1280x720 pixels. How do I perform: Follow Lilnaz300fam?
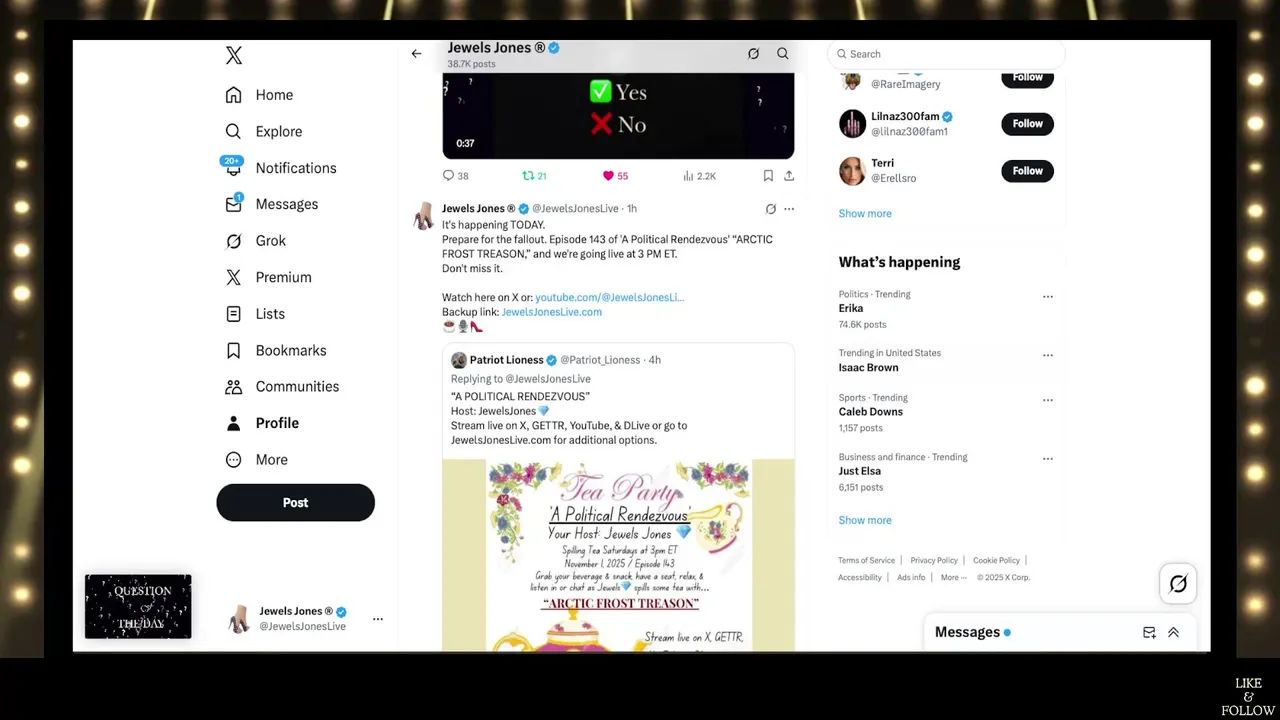1027,124
